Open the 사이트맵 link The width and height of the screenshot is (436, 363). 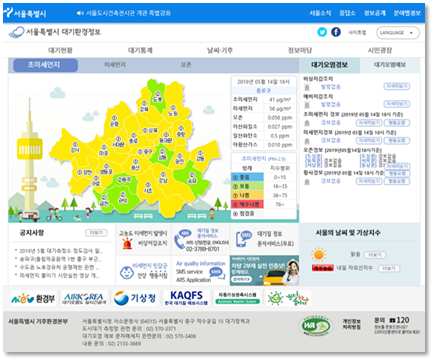357,32
